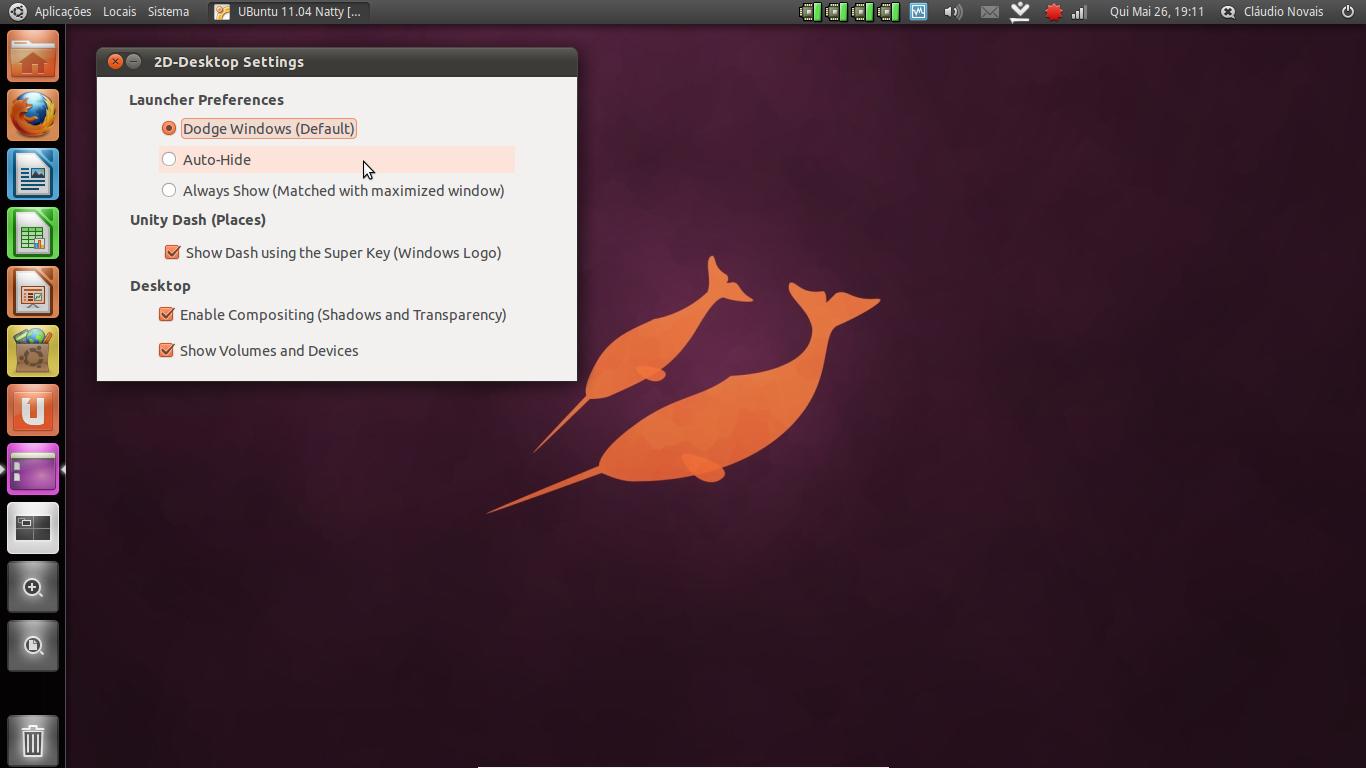Launch LibreOffice Writer from the launcher

click(x=33, y=174)
